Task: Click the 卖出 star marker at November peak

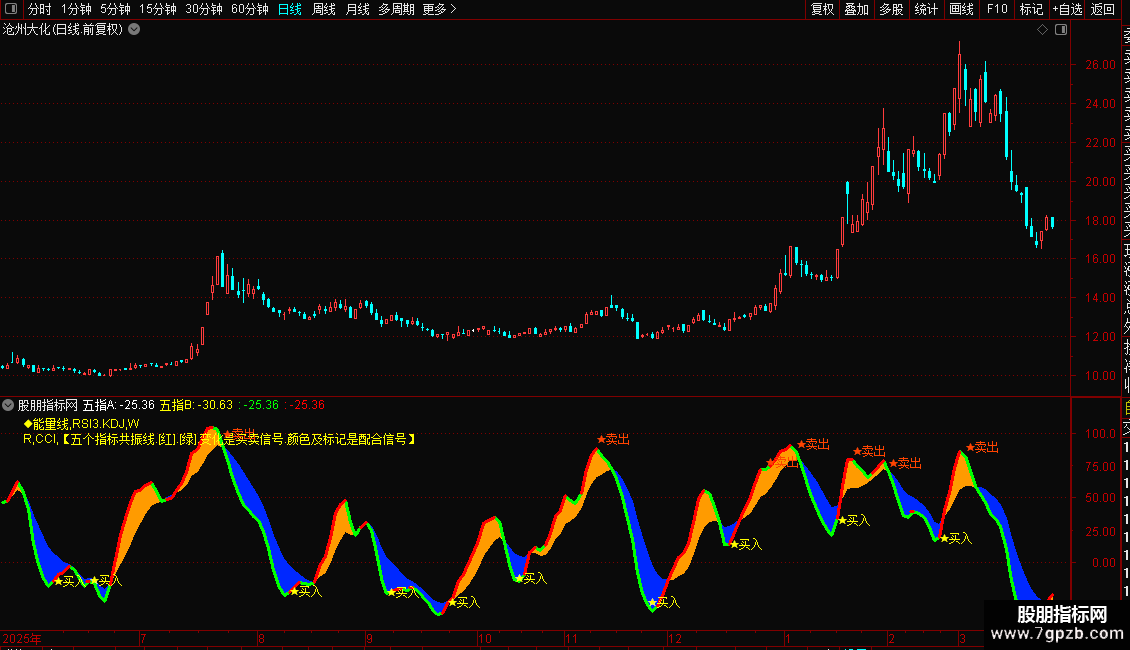Action: click(x=613, y=440)
